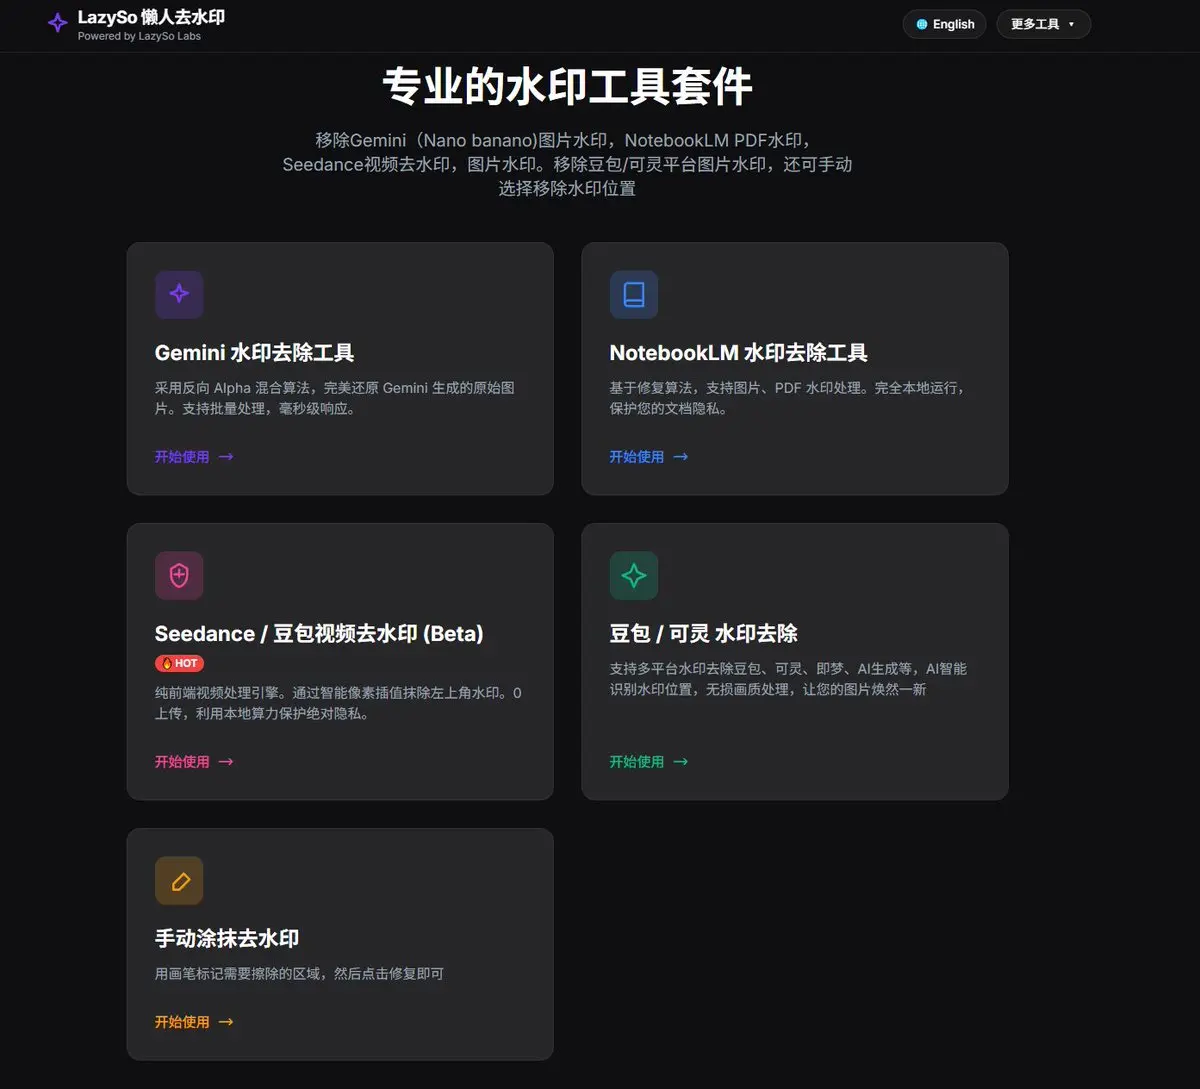Open the 更多工具 dropdown menu

(1043, 25)
